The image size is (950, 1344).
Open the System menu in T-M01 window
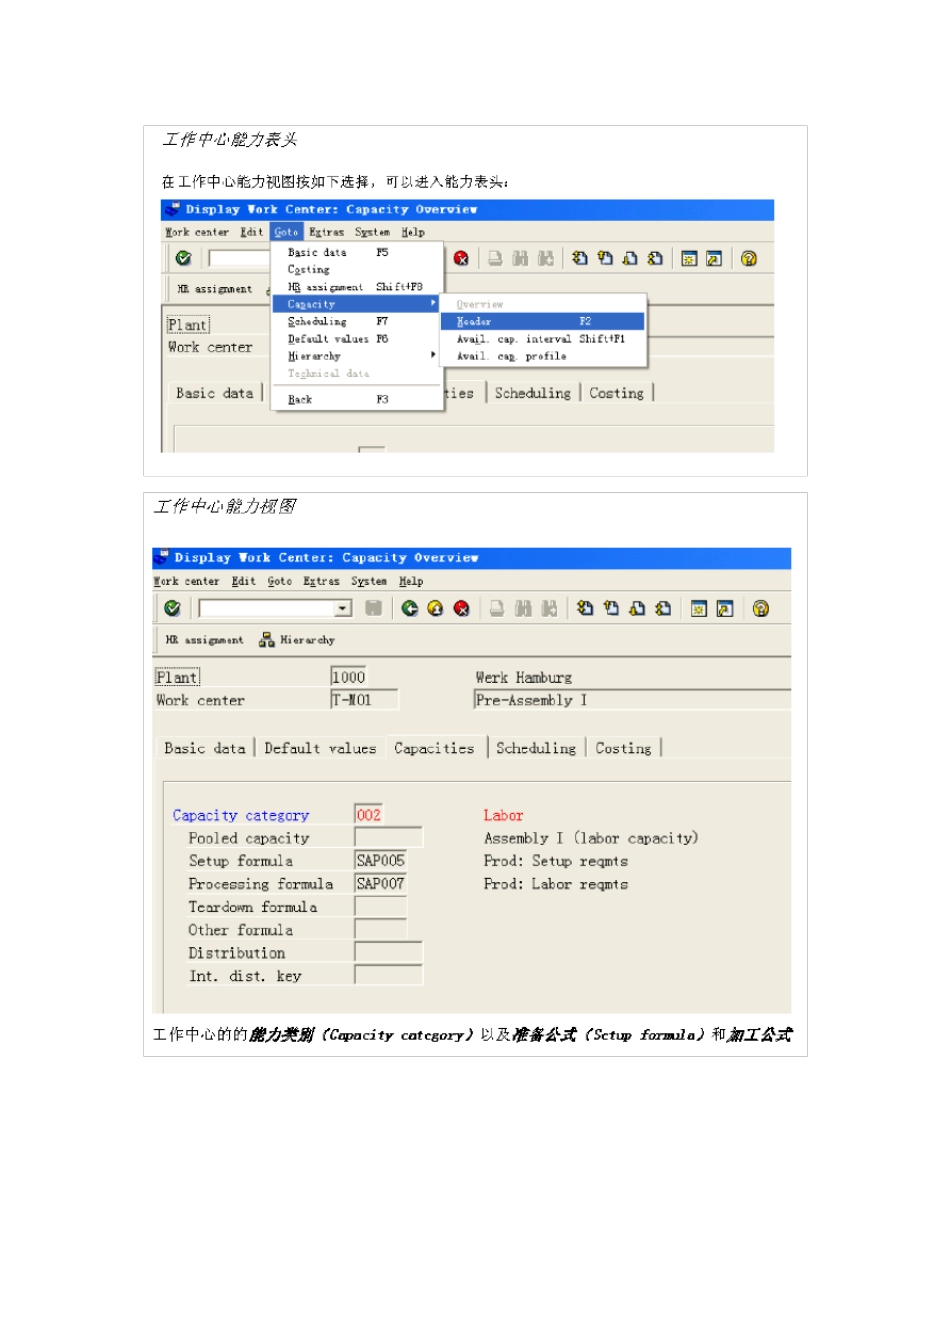coord(369,581)
